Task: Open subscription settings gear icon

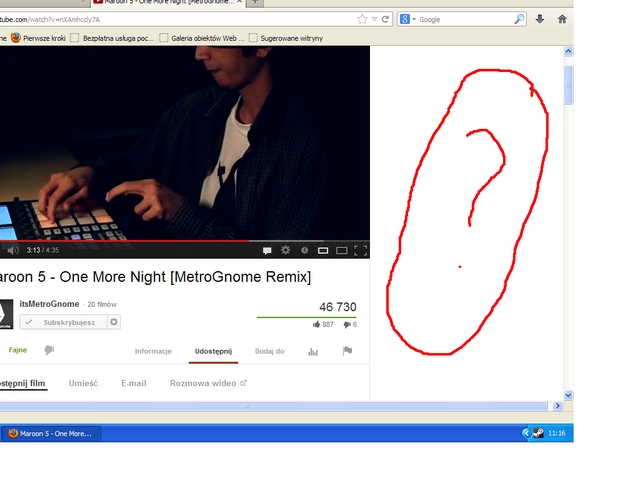Action: click(x=114, y=322)
